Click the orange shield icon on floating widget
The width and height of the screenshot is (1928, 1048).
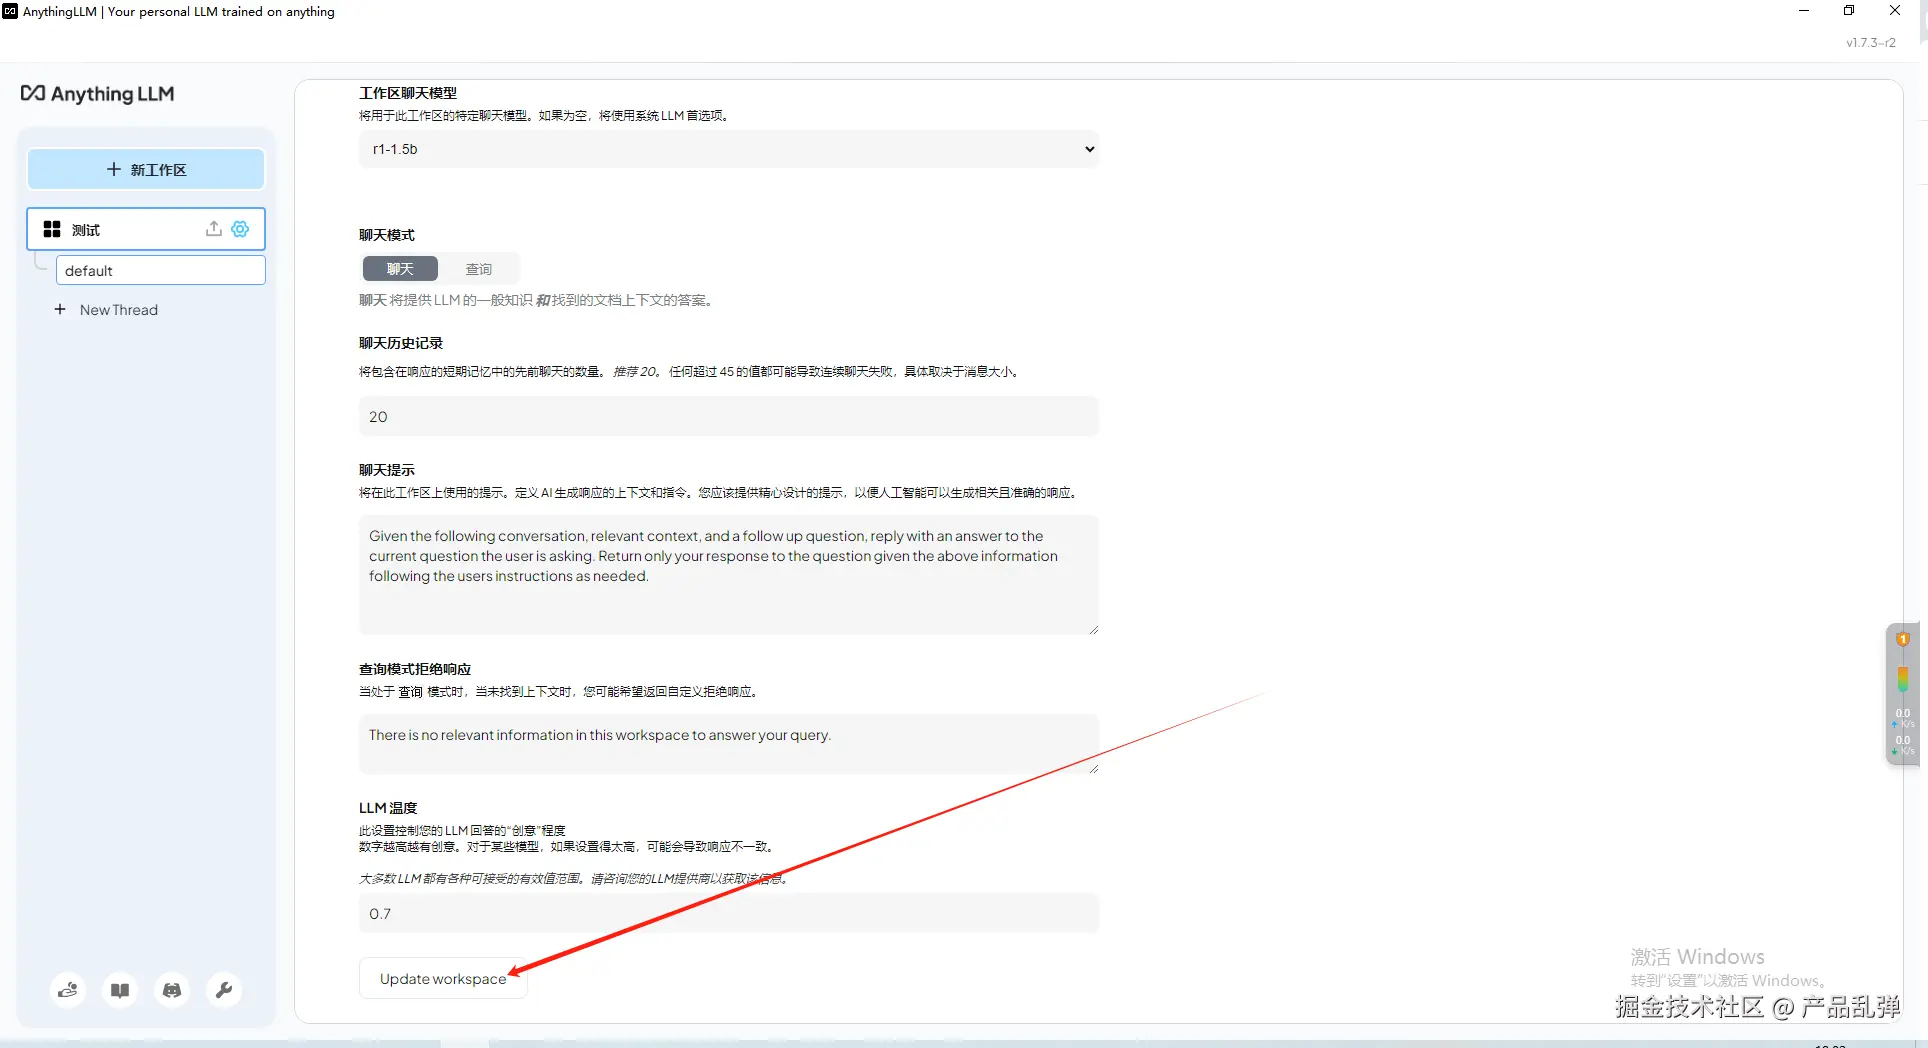coord(1903,639)
